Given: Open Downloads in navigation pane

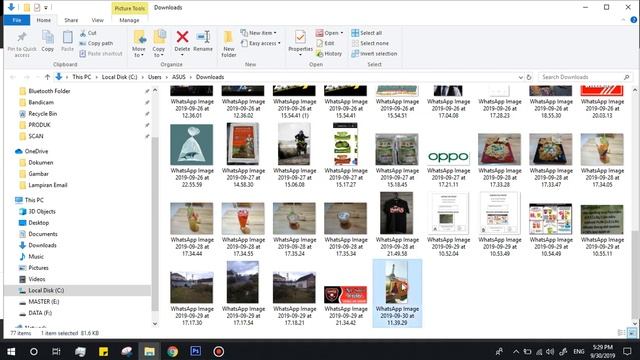Looking at the screenshot, I should point(42,245).
